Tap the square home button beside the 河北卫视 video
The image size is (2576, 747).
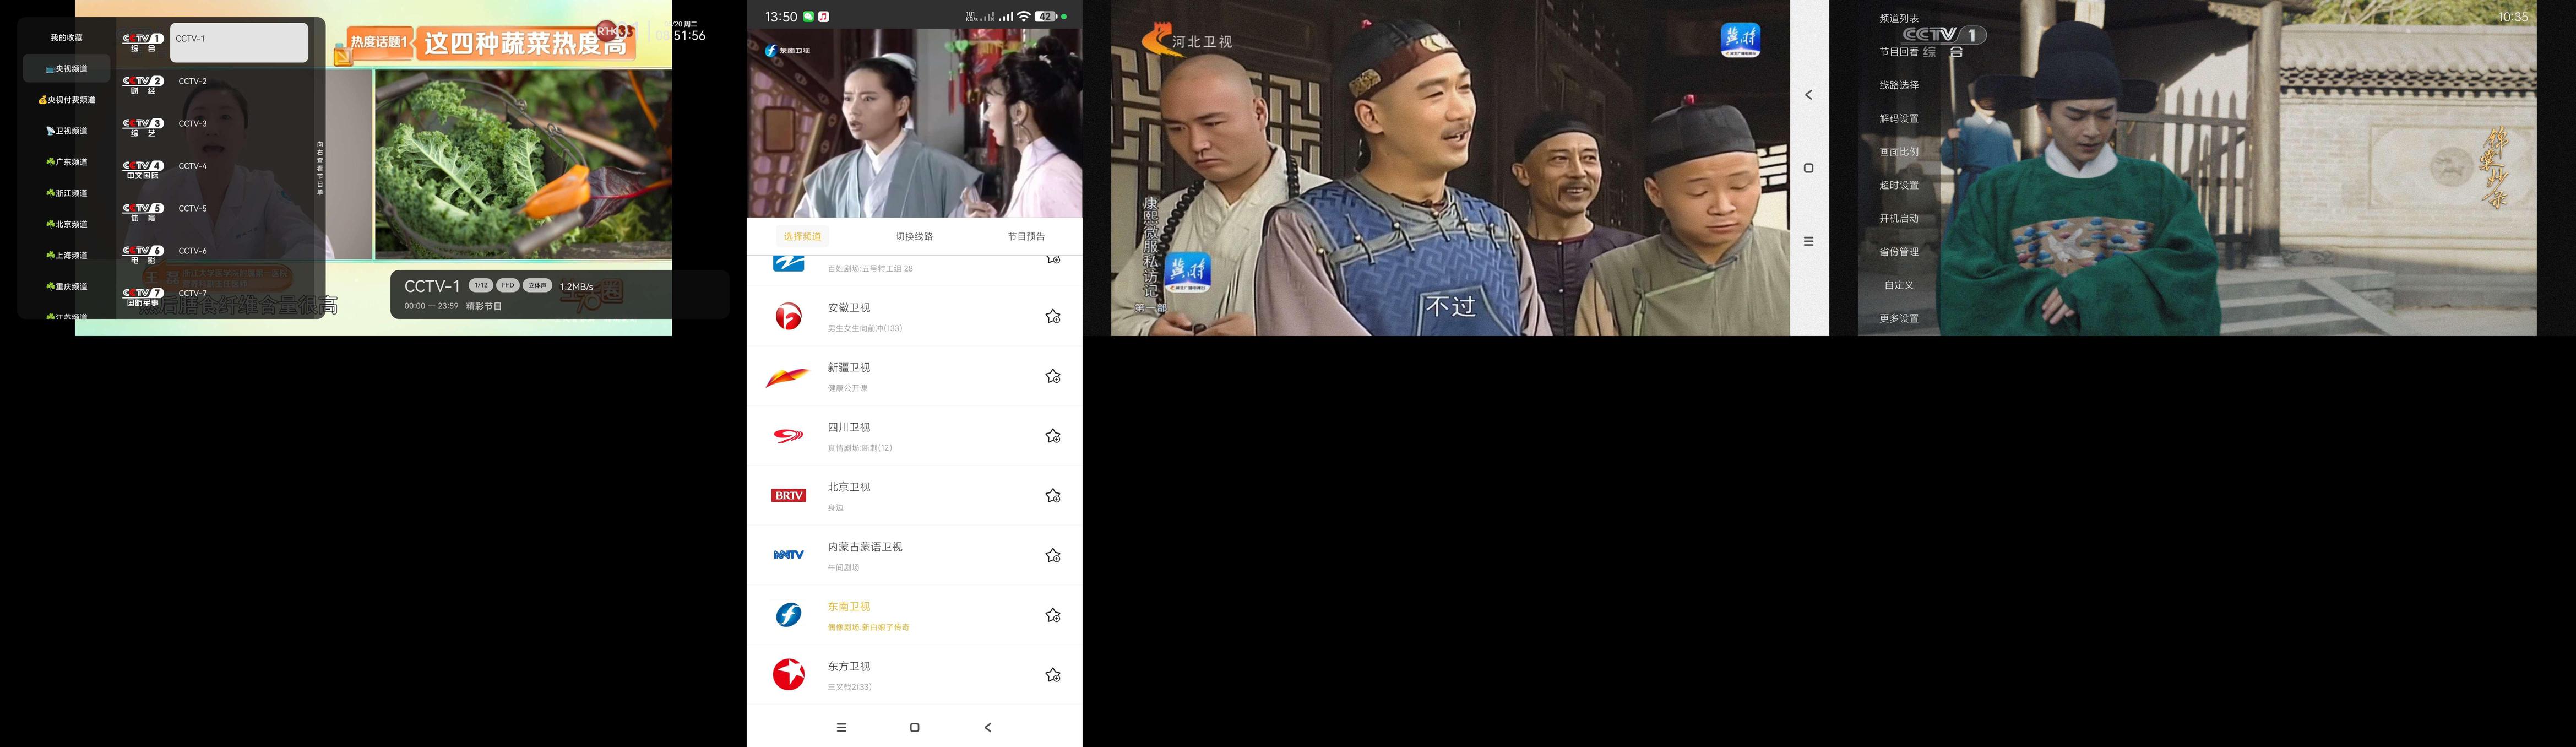(1808, 168)
